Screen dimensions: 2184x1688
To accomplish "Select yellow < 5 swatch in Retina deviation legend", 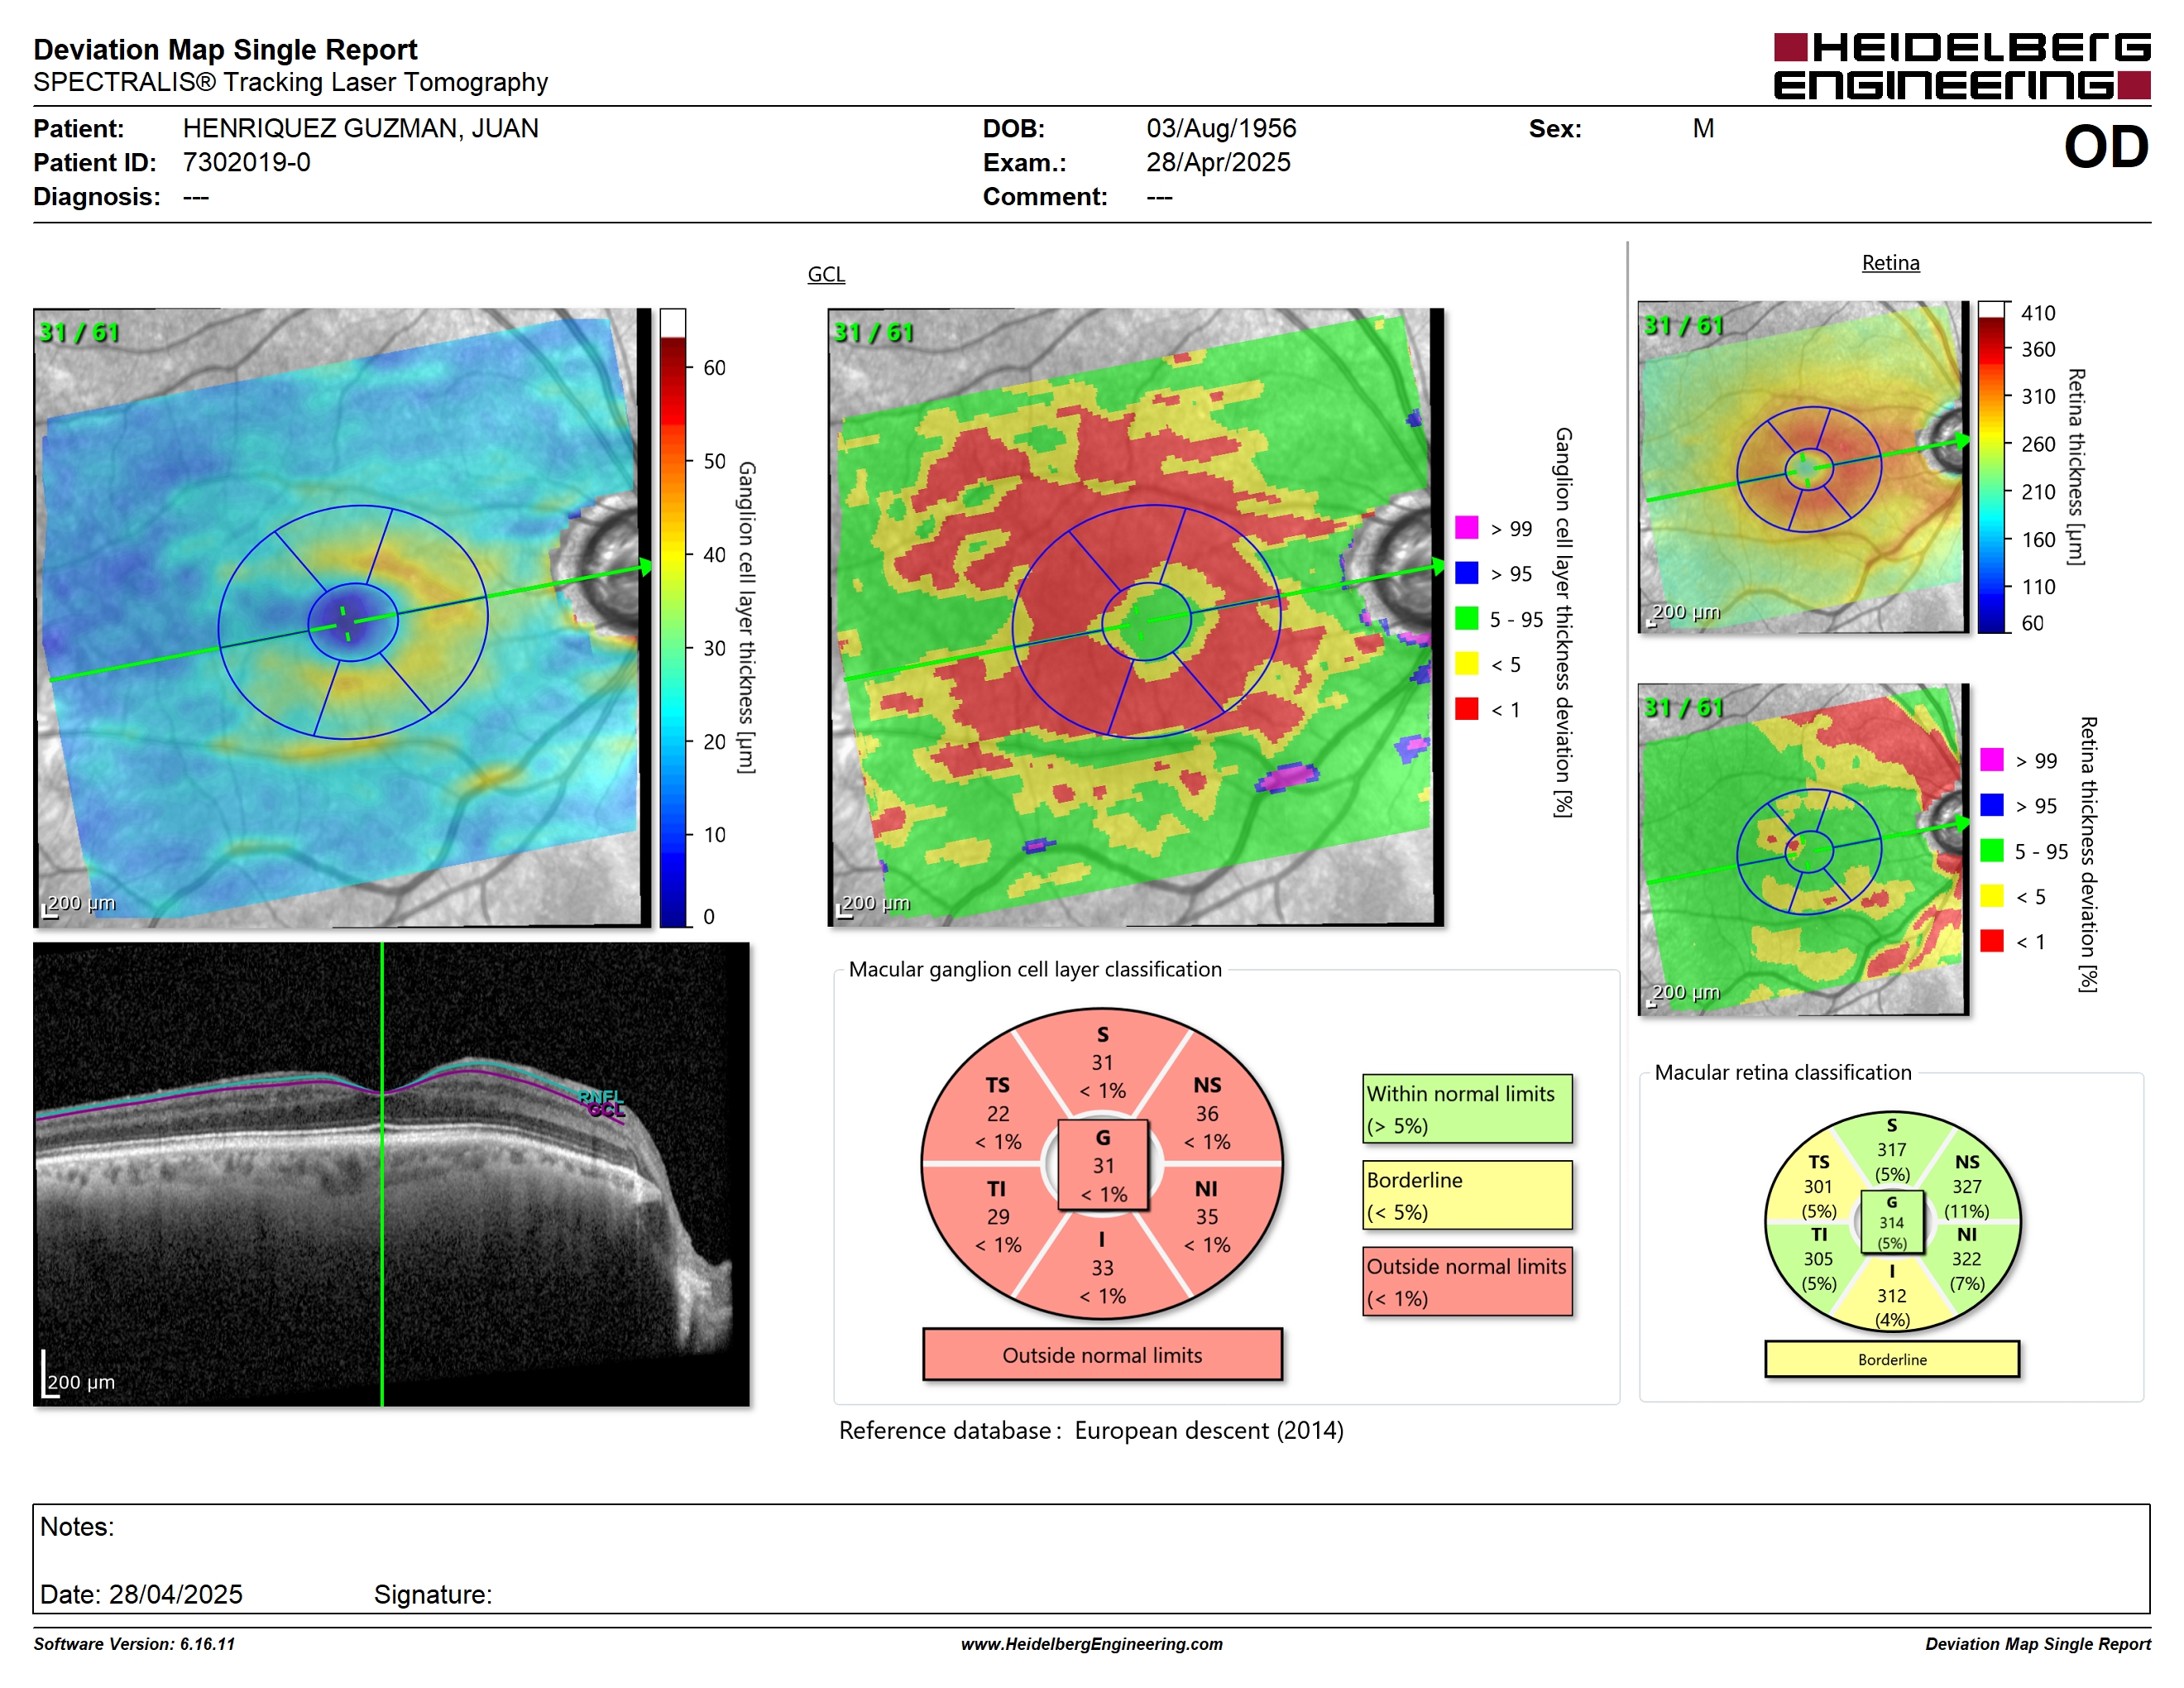I will coord(1991,895).
